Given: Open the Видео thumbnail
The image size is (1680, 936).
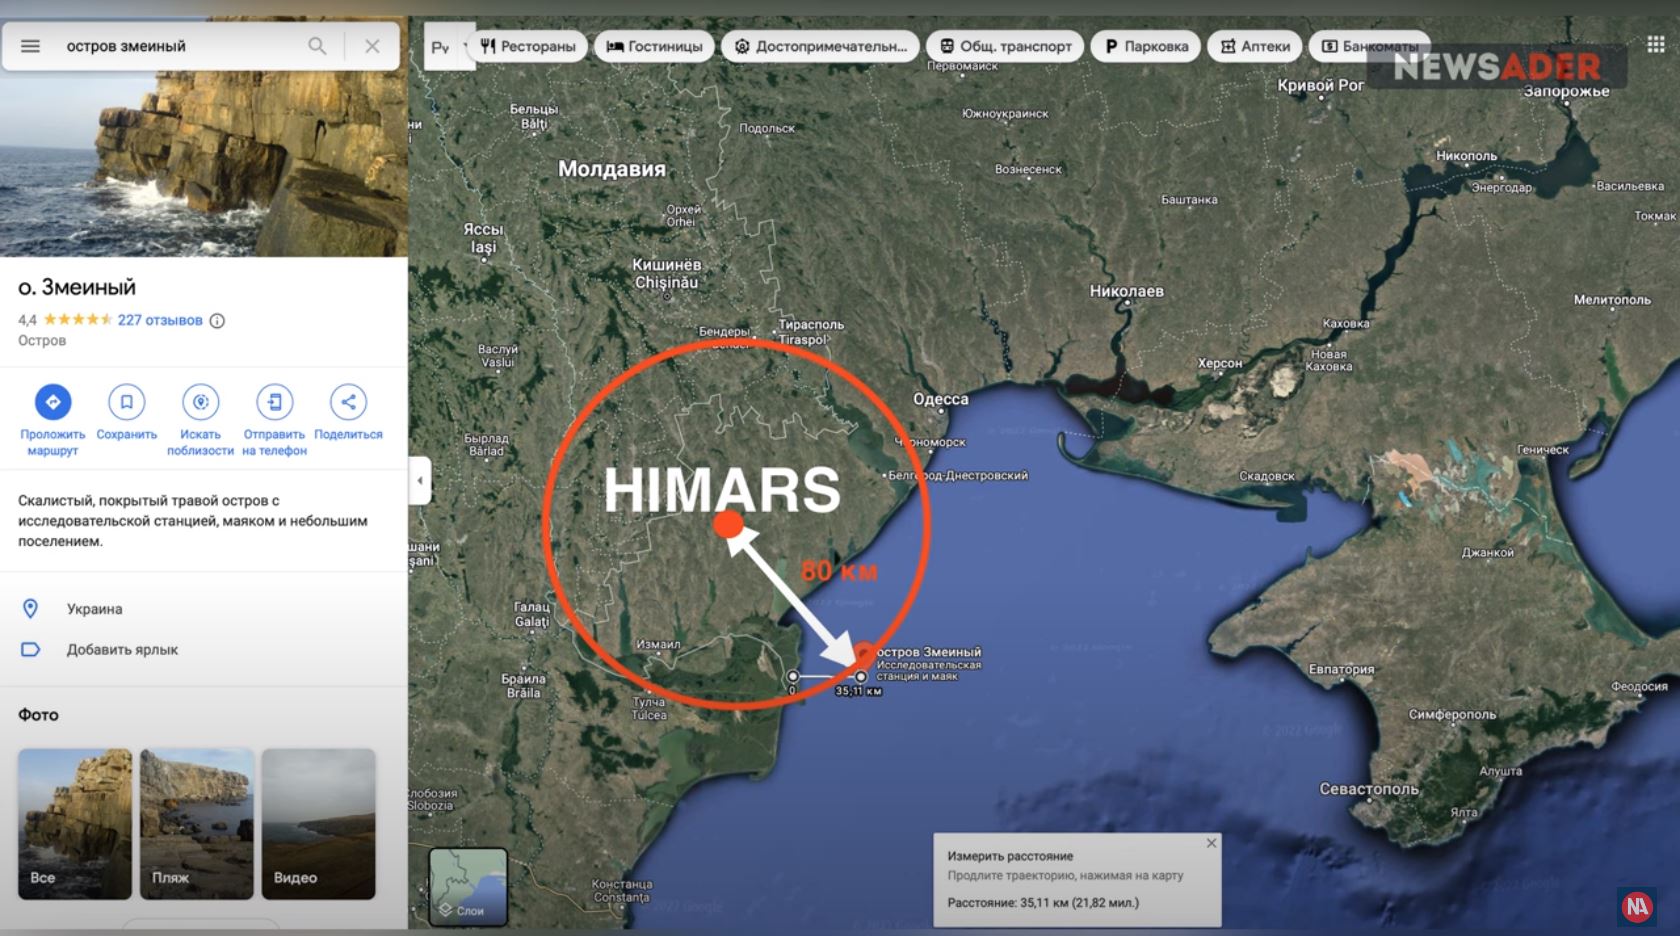Looking at the screenshot, I should pos(319,824).
